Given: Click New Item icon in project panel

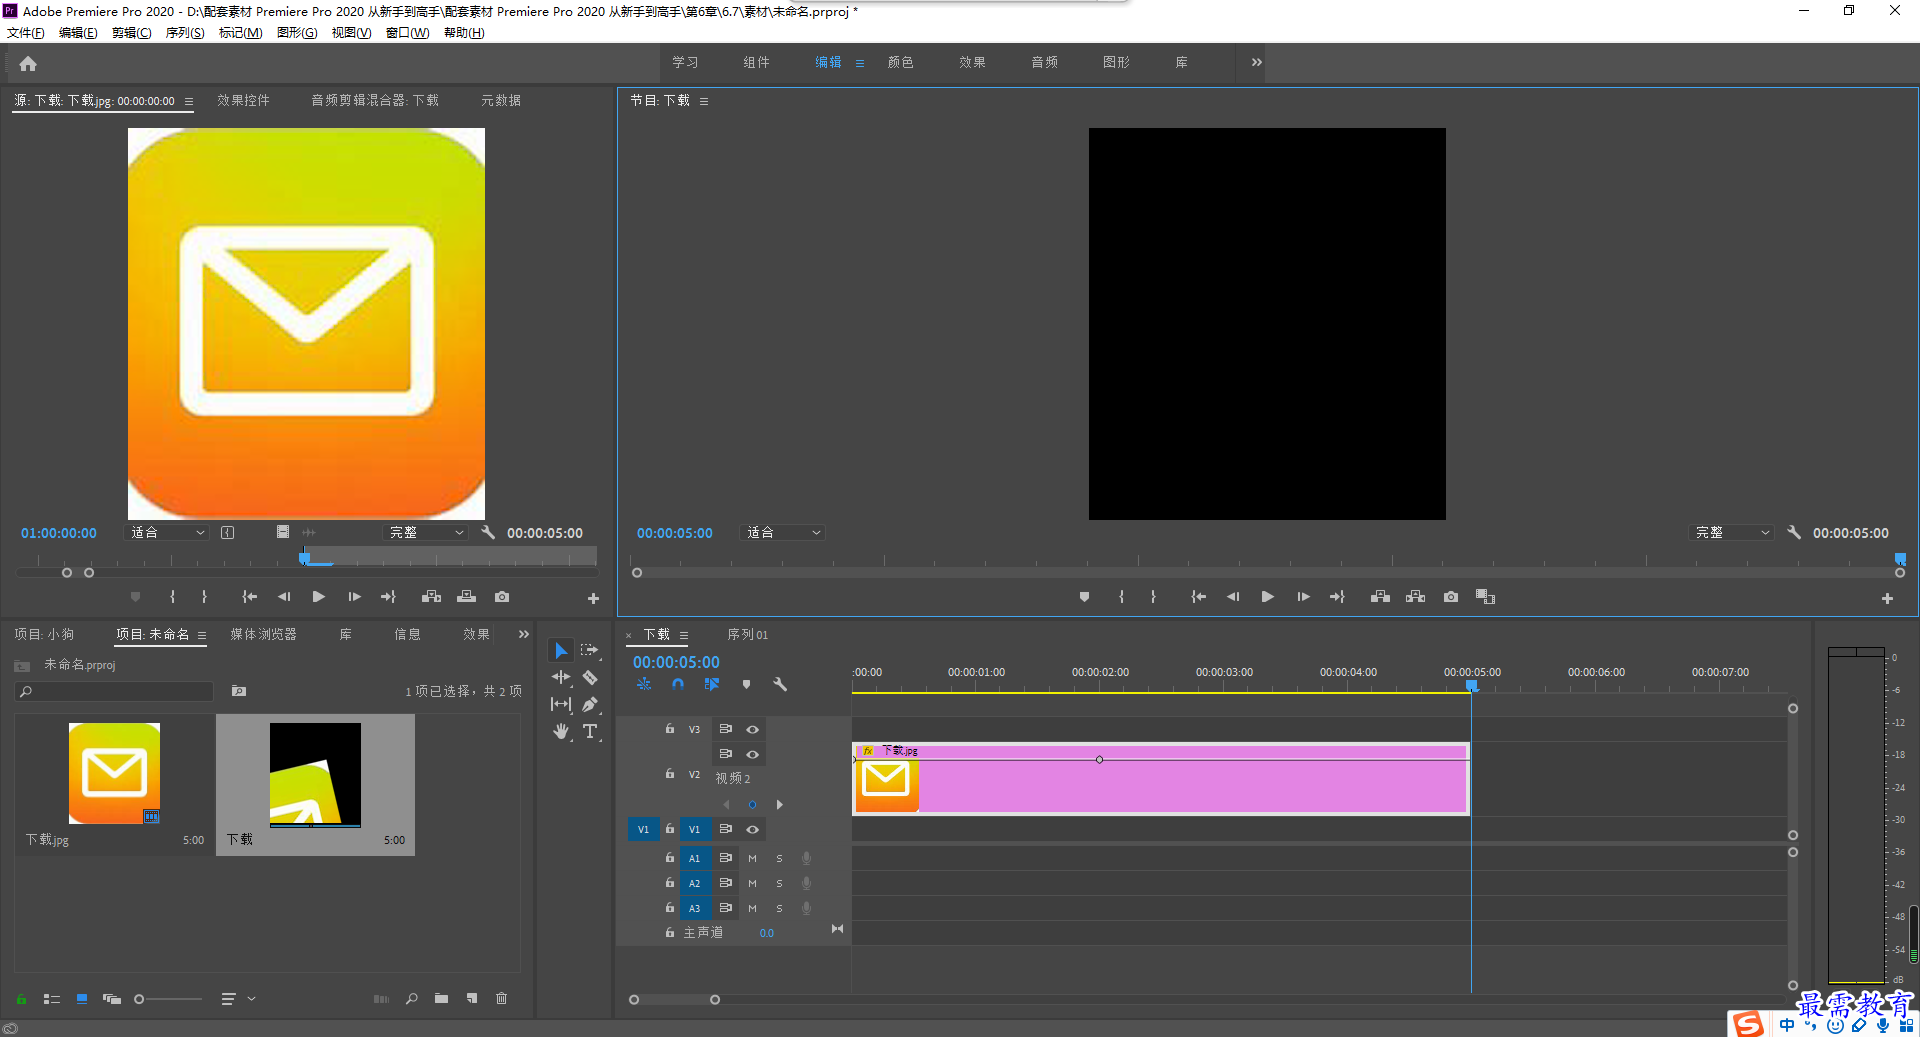Looking at the screenshot, I should [471, 999].
